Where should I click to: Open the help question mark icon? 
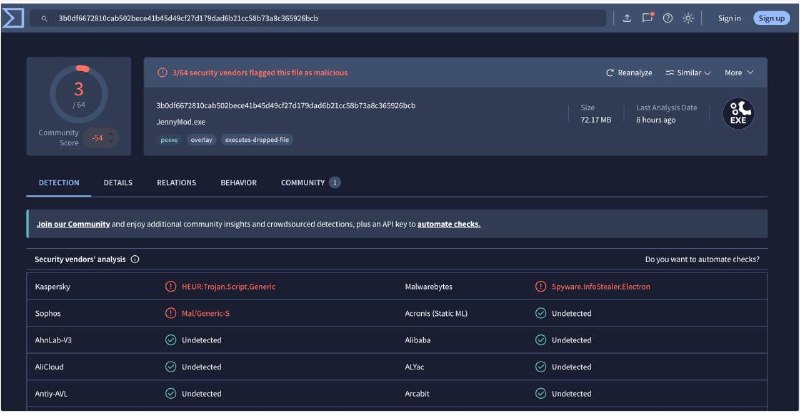coord(667,18)
